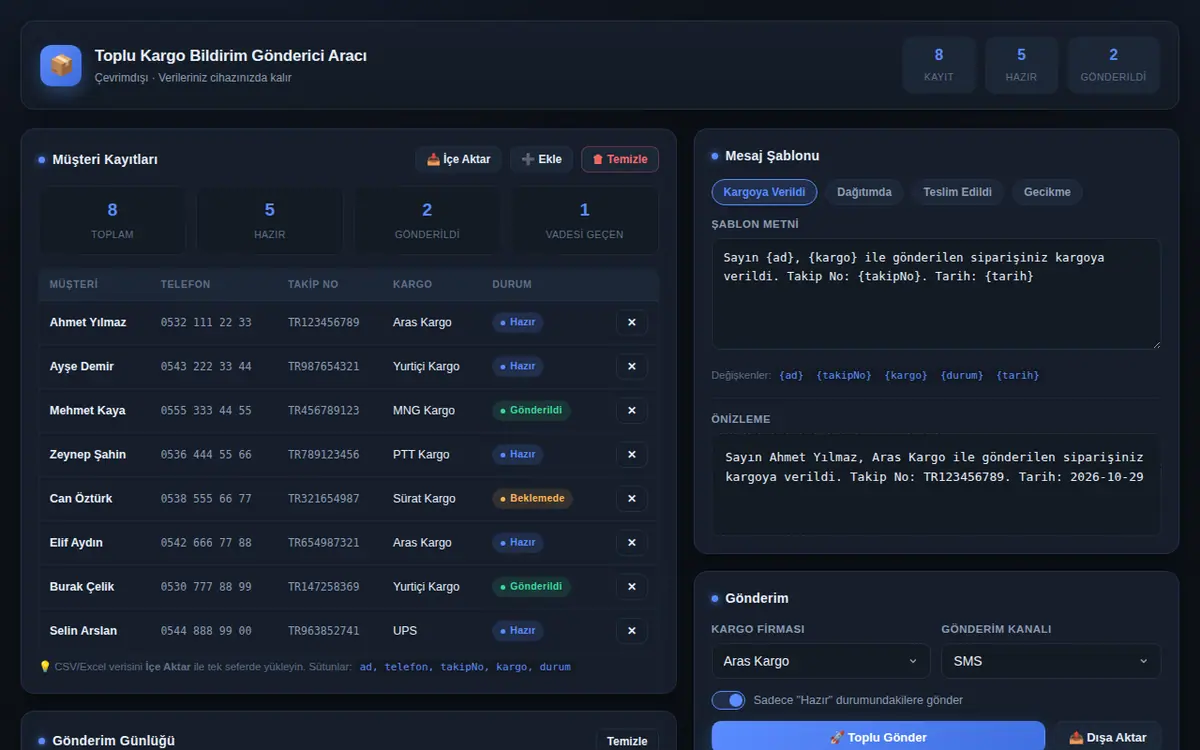Click the package box app logo icon

61,65
